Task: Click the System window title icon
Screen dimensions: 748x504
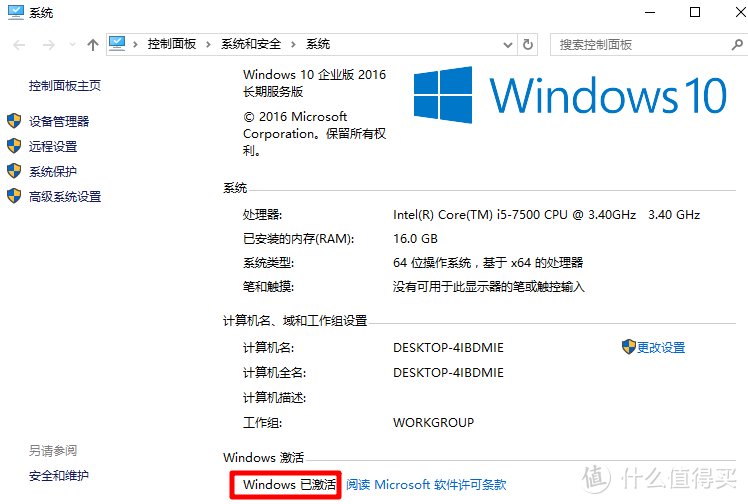Action: tap(16, 12)
